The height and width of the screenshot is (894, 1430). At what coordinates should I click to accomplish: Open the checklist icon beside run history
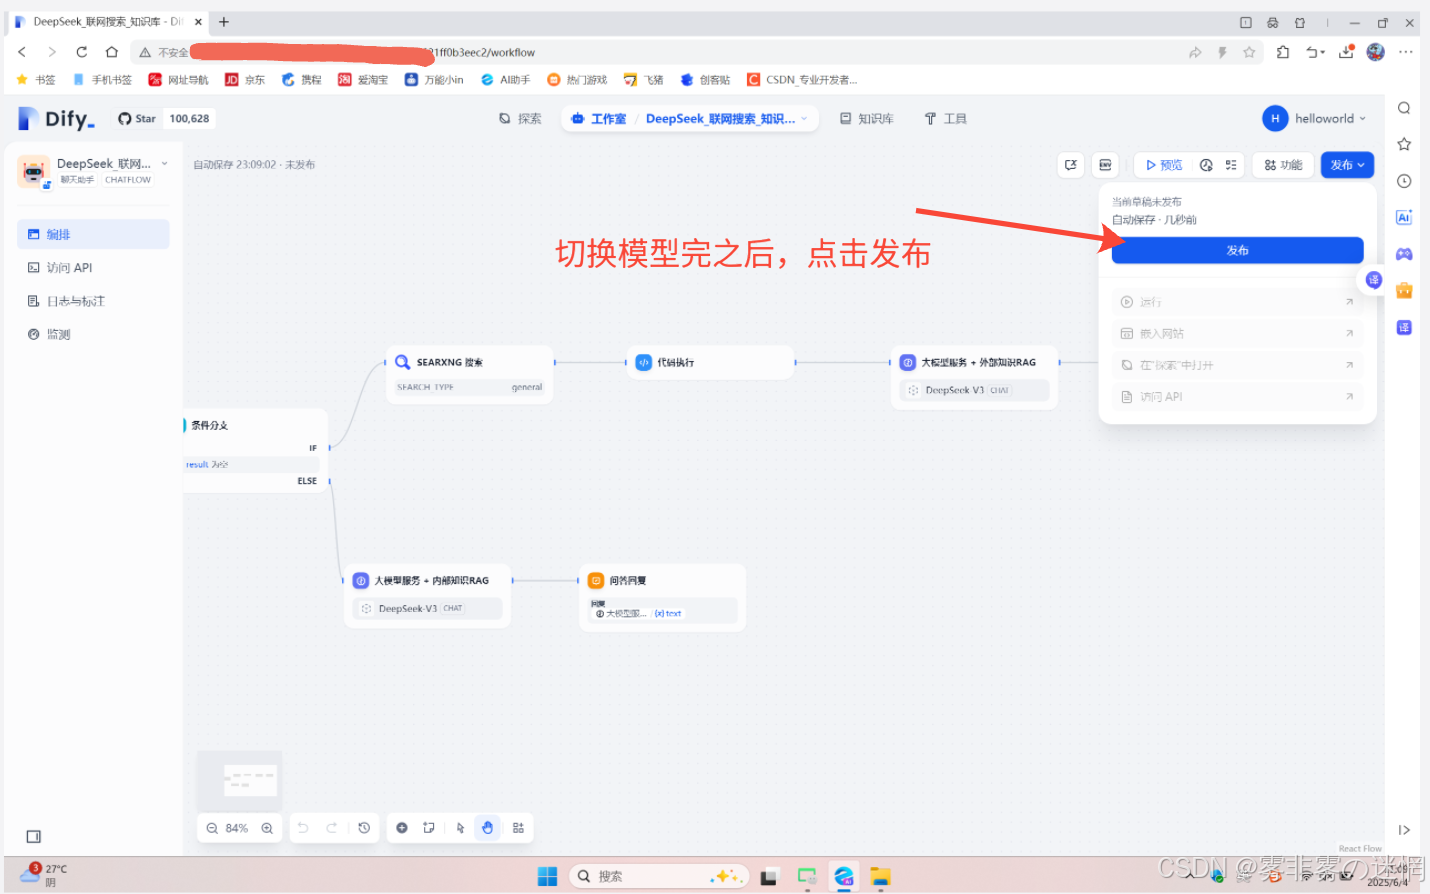pos(1231,165)
